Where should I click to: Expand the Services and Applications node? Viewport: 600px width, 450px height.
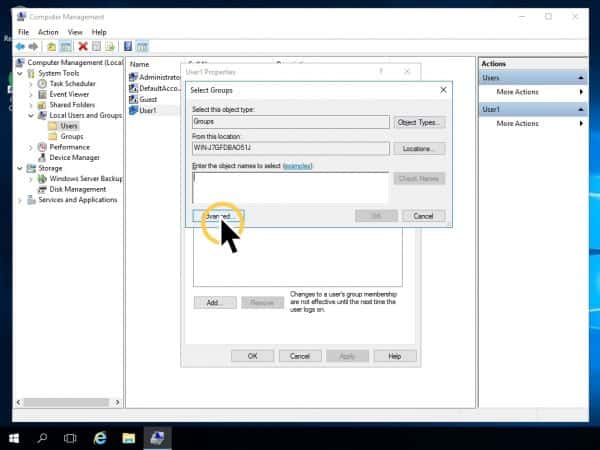click(x=19, y=200)
